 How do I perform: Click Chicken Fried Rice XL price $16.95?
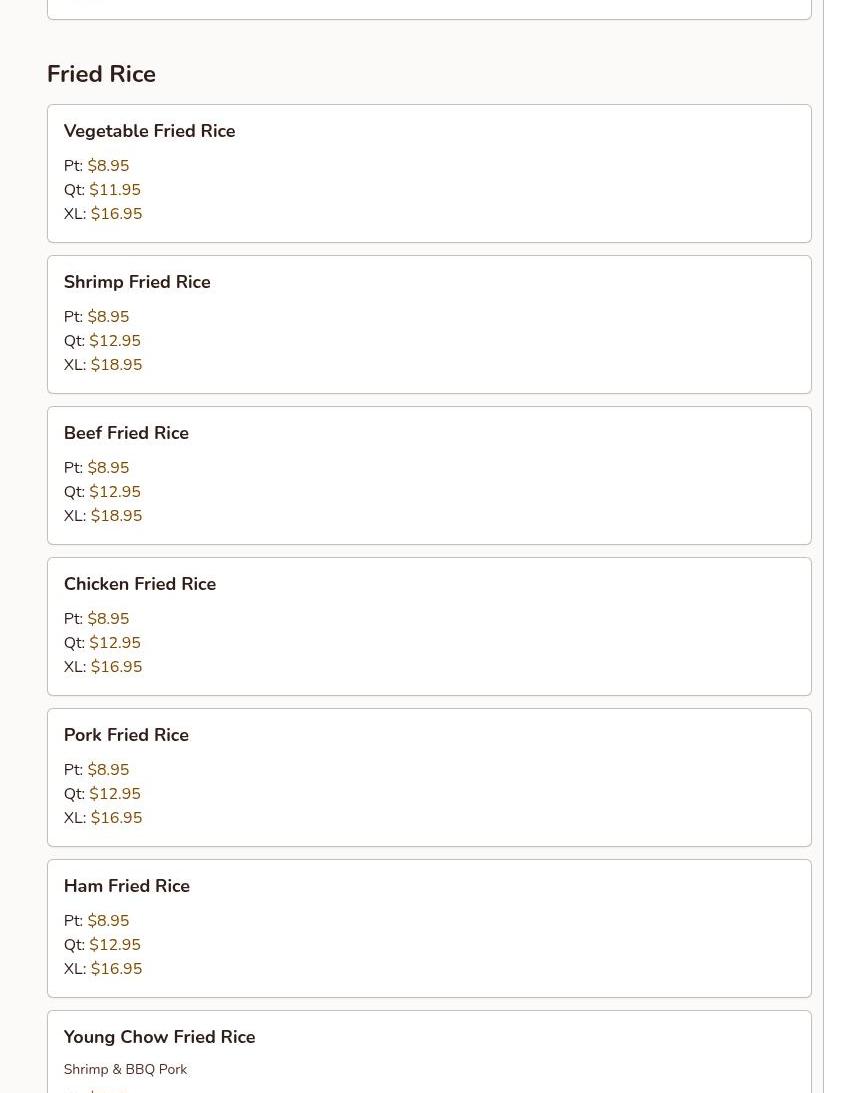click(x=116, y=667)
